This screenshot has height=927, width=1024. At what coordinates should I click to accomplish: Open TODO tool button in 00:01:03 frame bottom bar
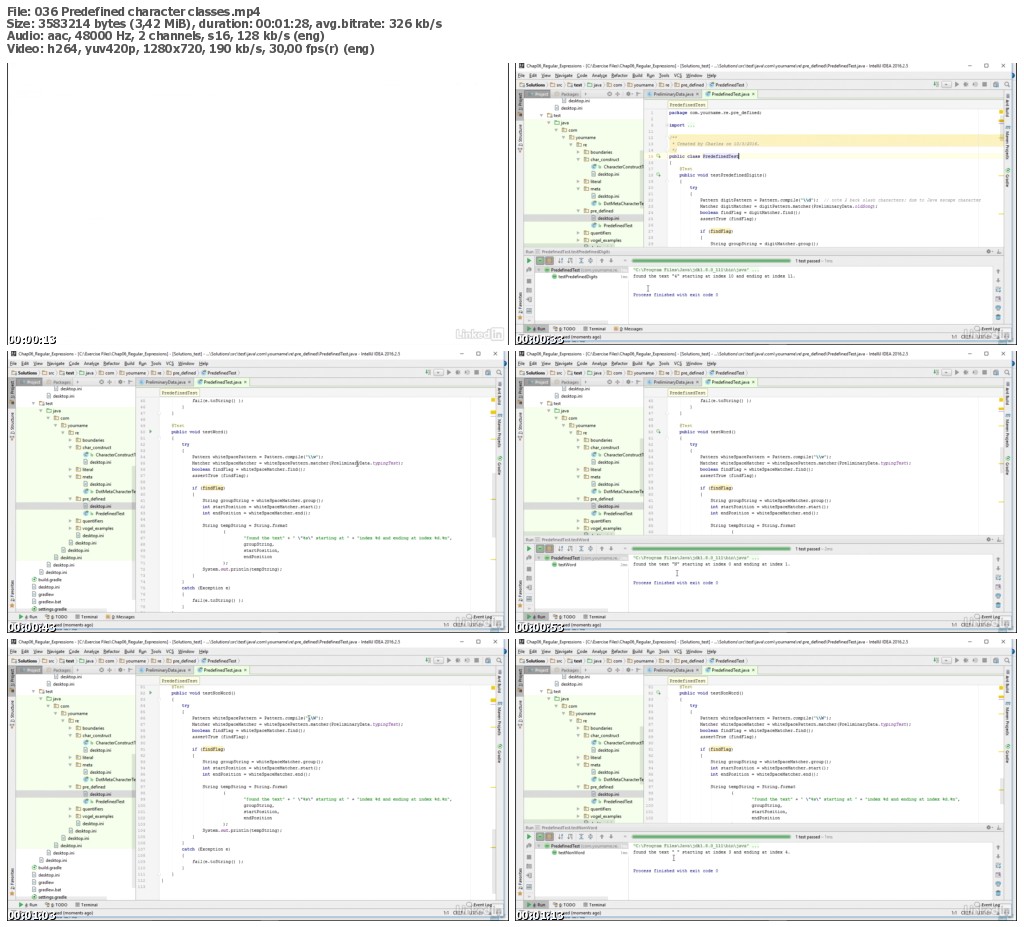coord(56,905)
